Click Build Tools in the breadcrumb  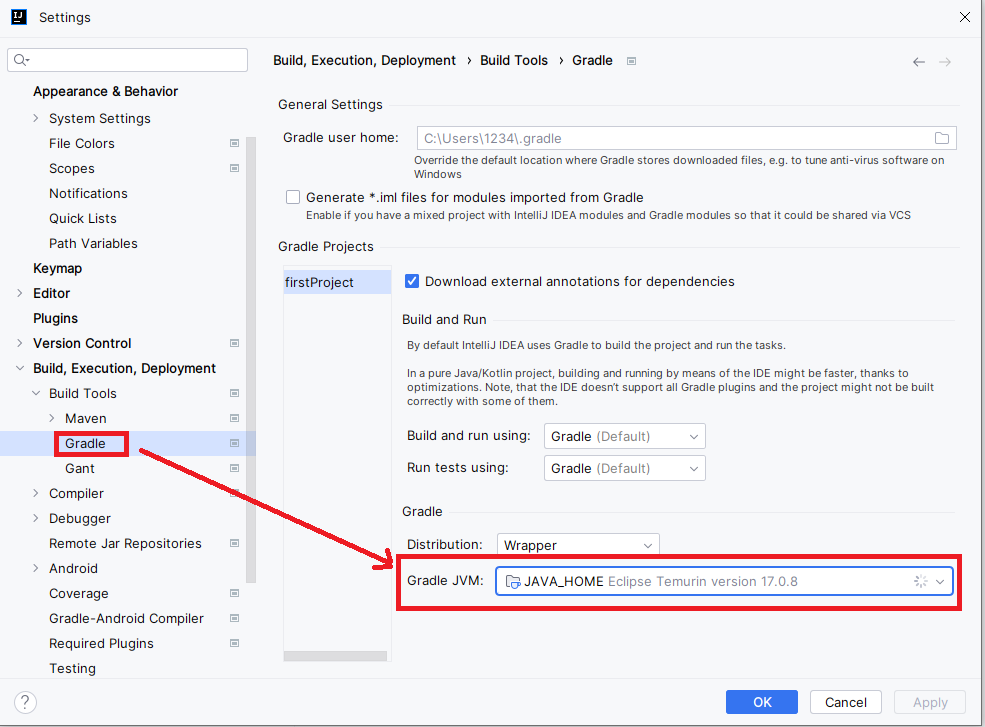tap(514, 60)
